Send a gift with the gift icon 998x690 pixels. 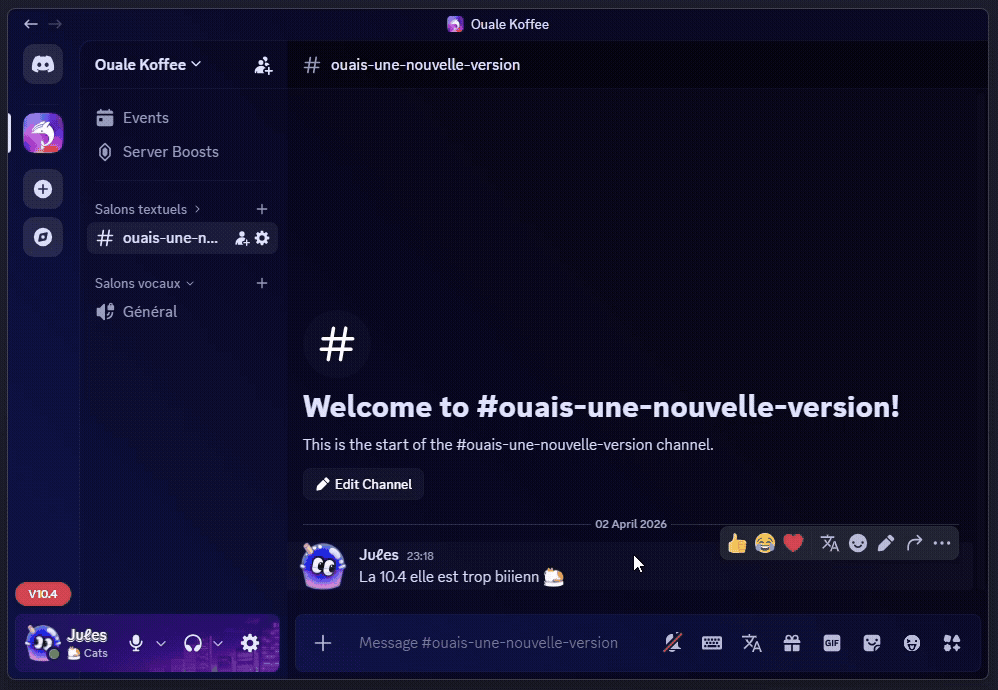791,643
